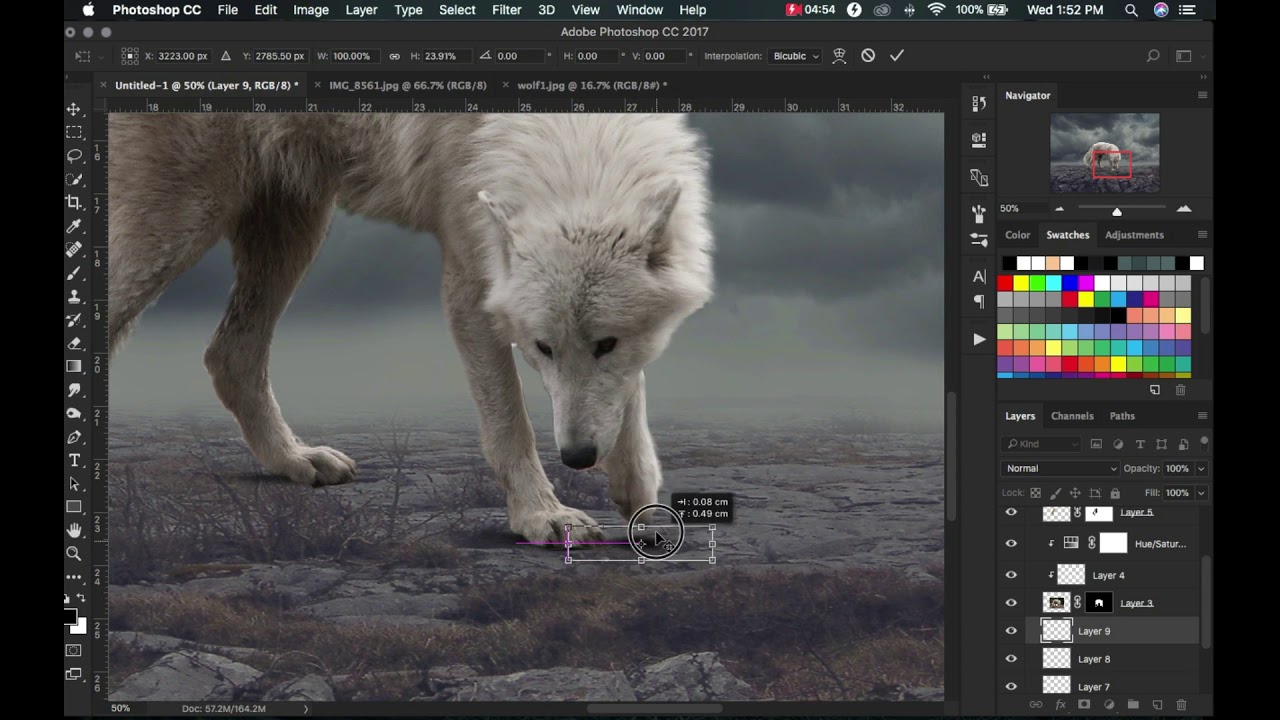Image resolution: width=1280 pixels, height=720 pixels.
Task: Switch between free transform and warp modes
Action: (840, 56)
